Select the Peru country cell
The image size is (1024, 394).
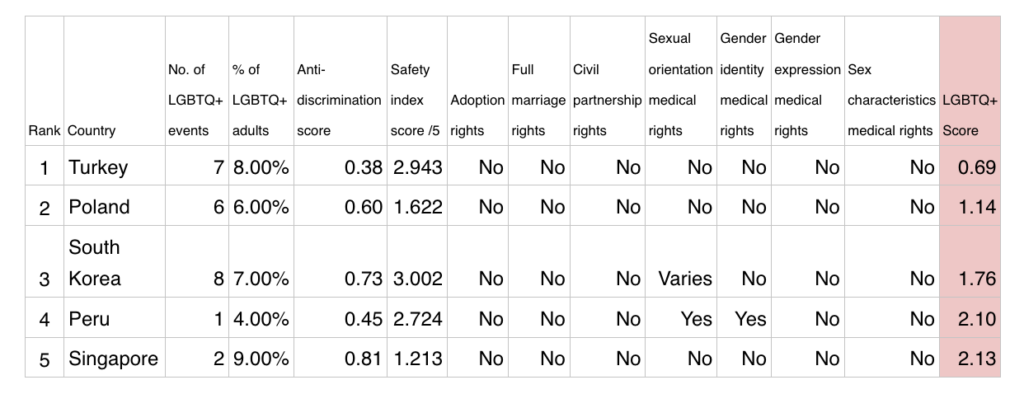click(114, 318)
